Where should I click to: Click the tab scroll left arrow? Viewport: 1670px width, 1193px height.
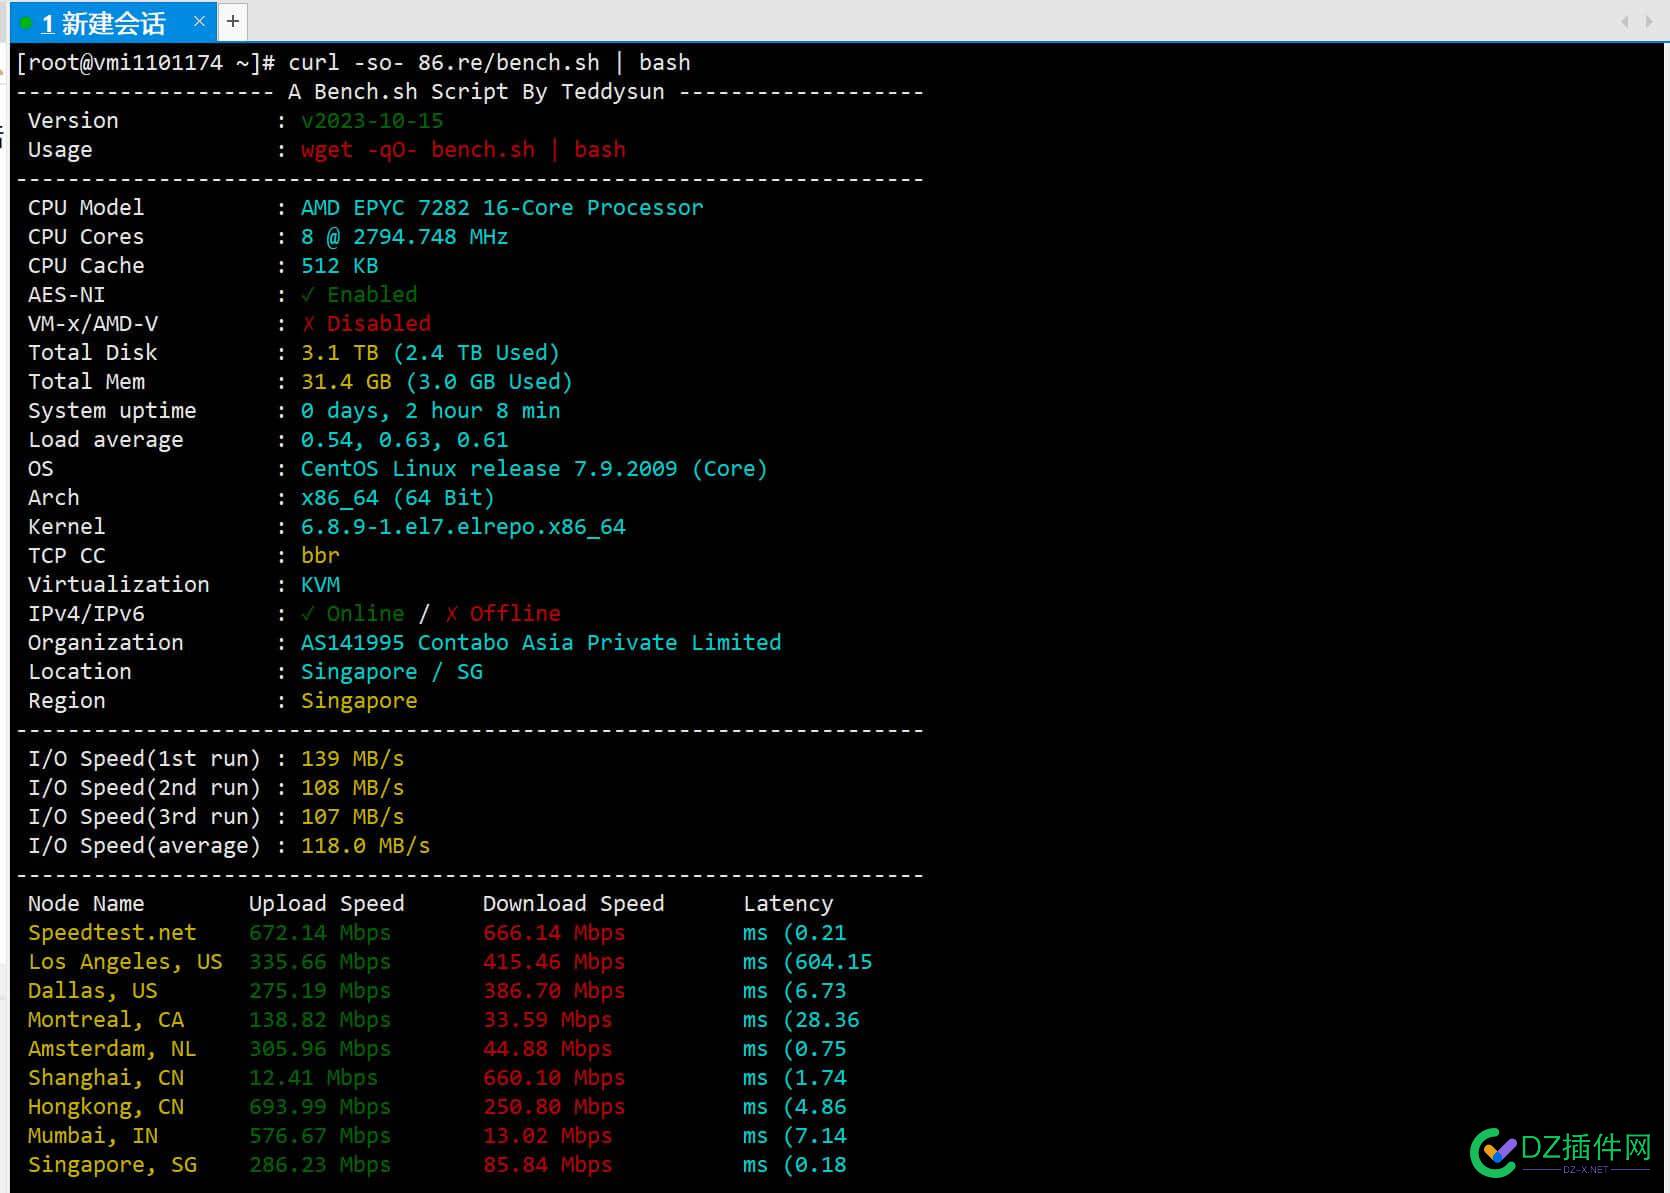tap(1625, 21)
